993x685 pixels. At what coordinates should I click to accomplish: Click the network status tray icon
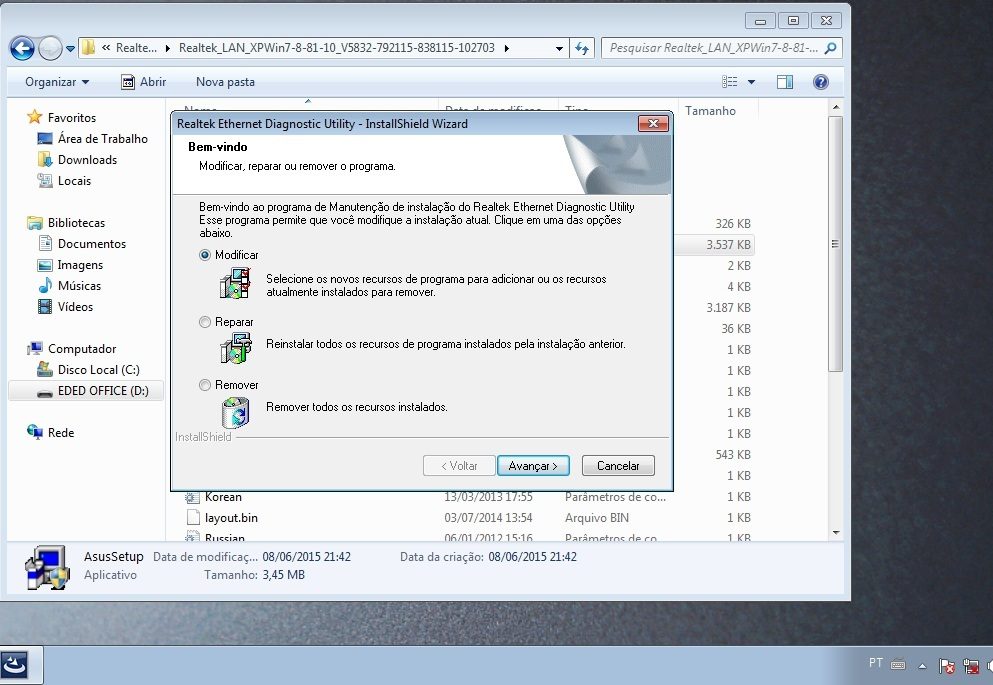tap(970, 665)
